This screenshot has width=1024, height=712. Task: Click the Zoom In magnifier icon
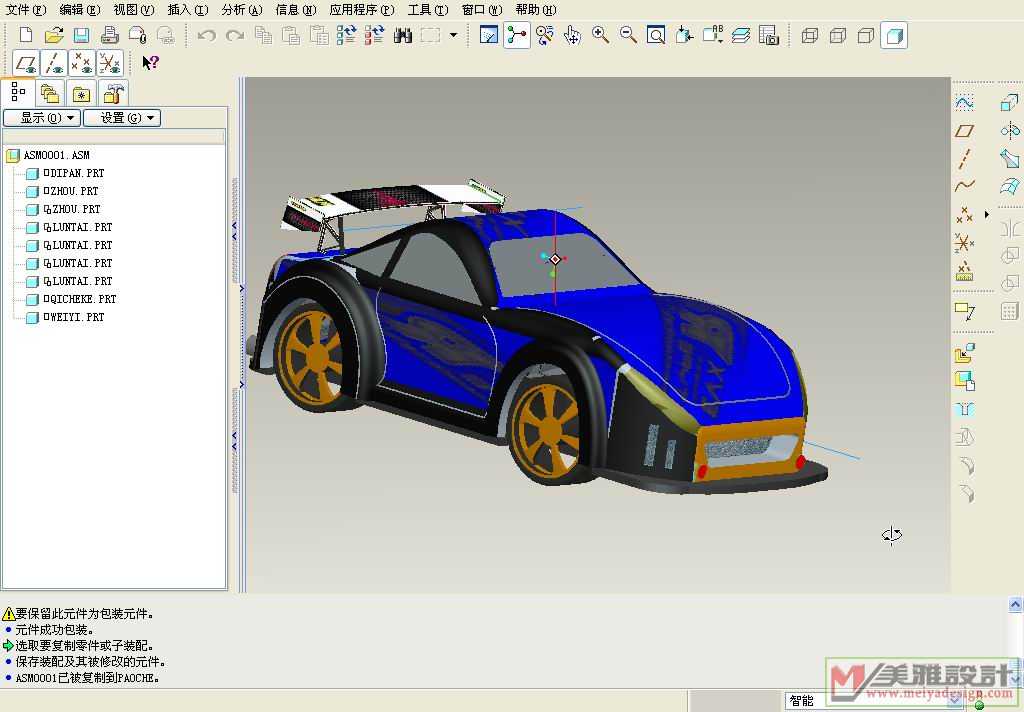point(600,36)
